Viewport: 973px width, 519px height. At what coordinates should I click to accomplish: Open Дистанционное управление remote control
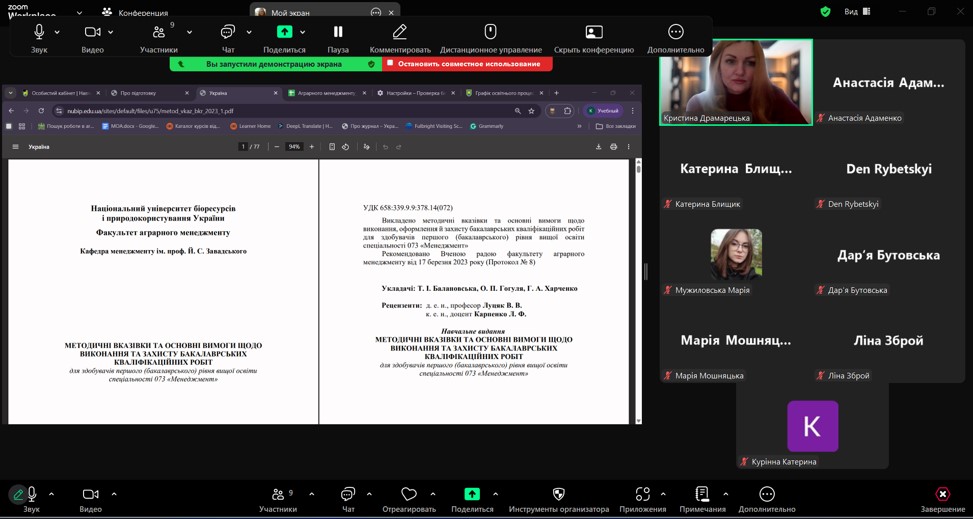point(490,33)
